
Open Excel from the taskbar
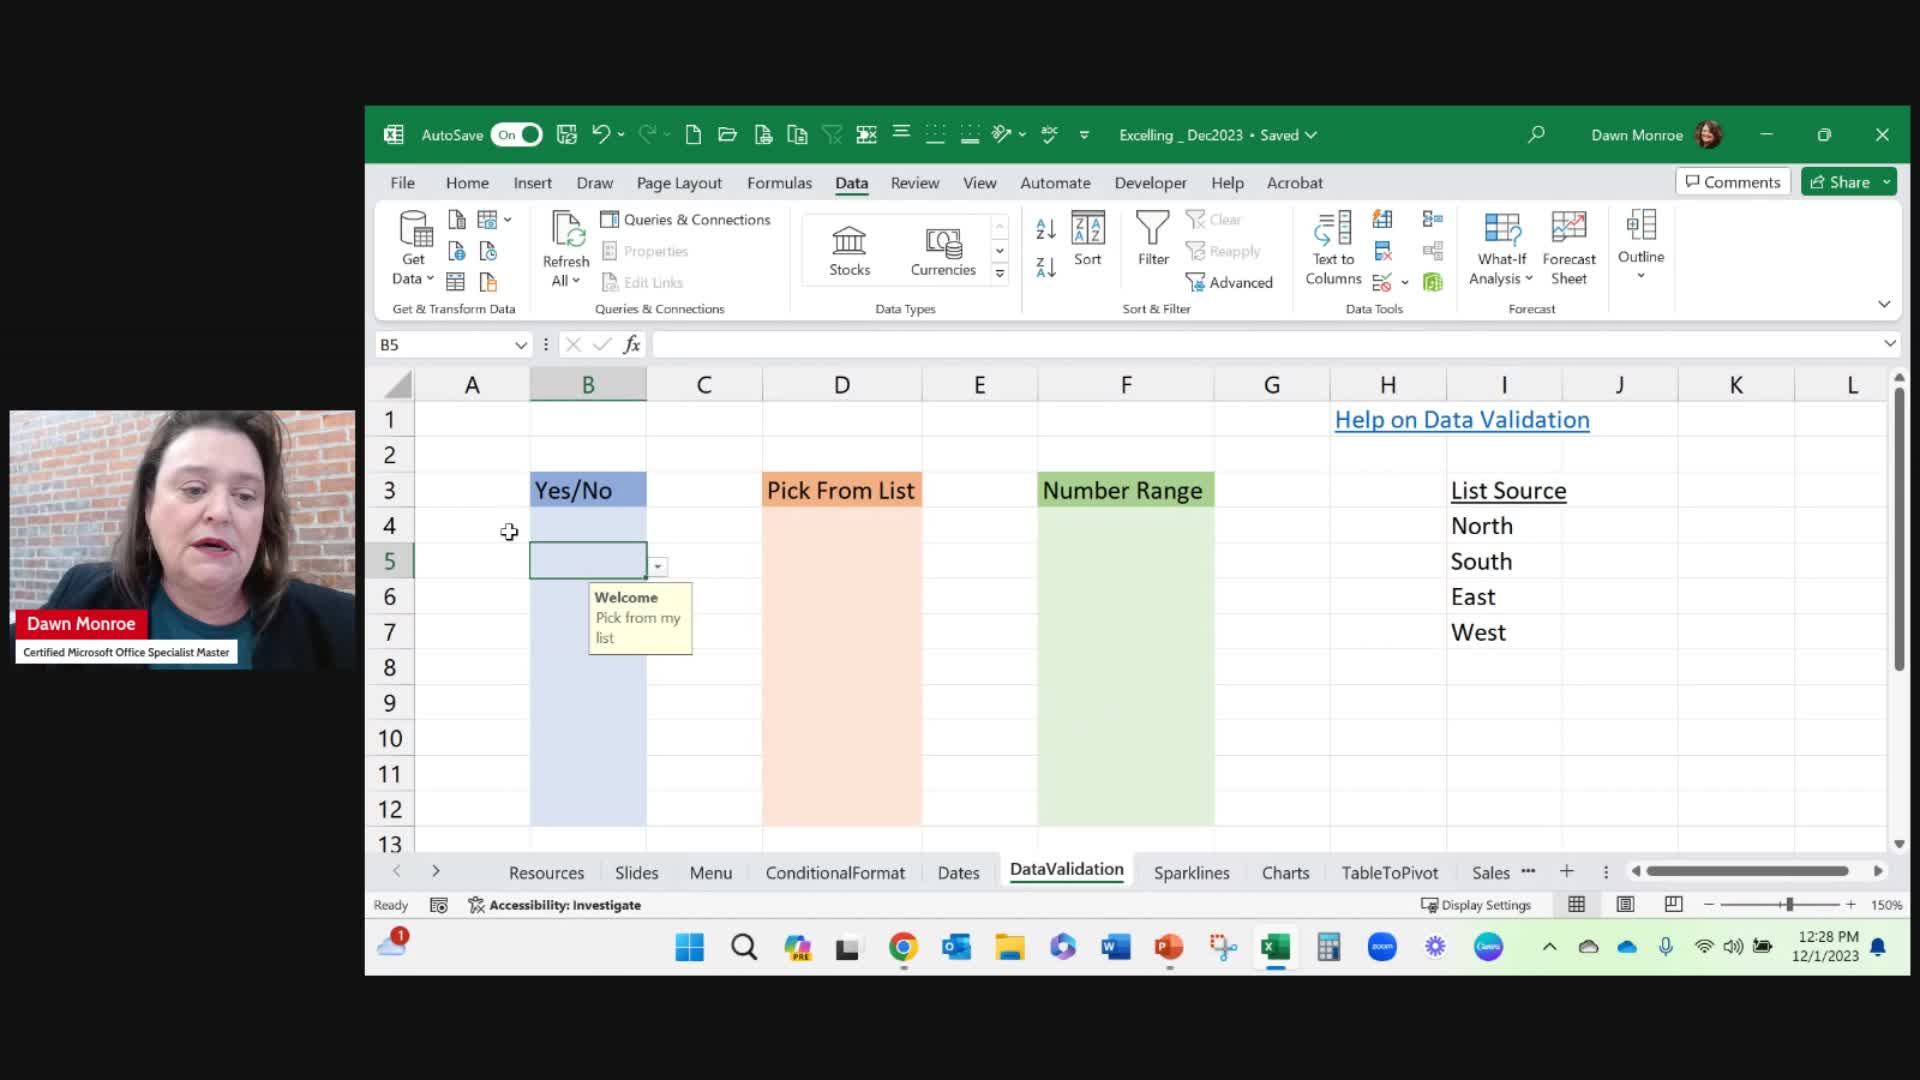click(x=1274, y=946)
